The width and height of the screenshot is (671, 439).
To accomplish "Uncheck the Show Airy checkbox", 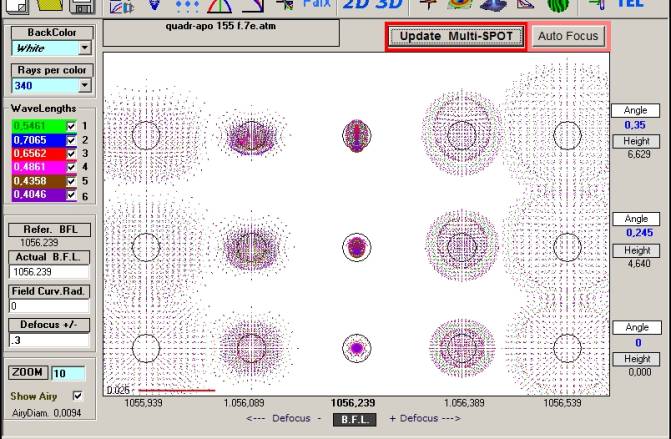I will click(x=77, y=396).
